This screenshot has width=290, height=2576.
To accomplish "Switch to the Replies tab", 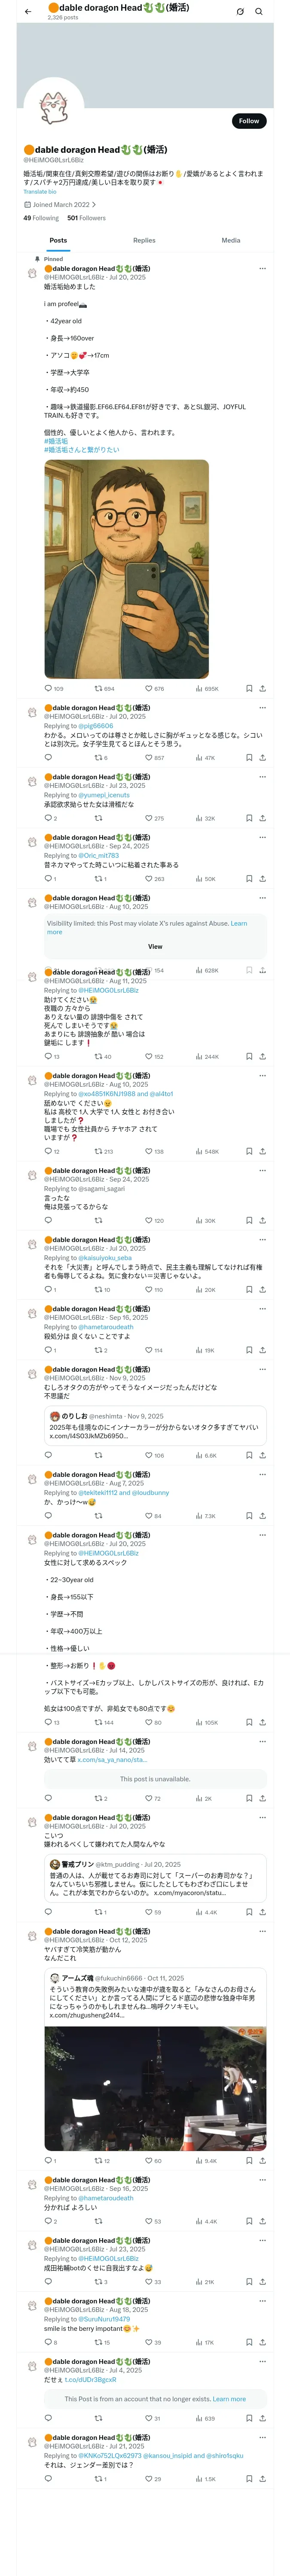I will [144, 240].
